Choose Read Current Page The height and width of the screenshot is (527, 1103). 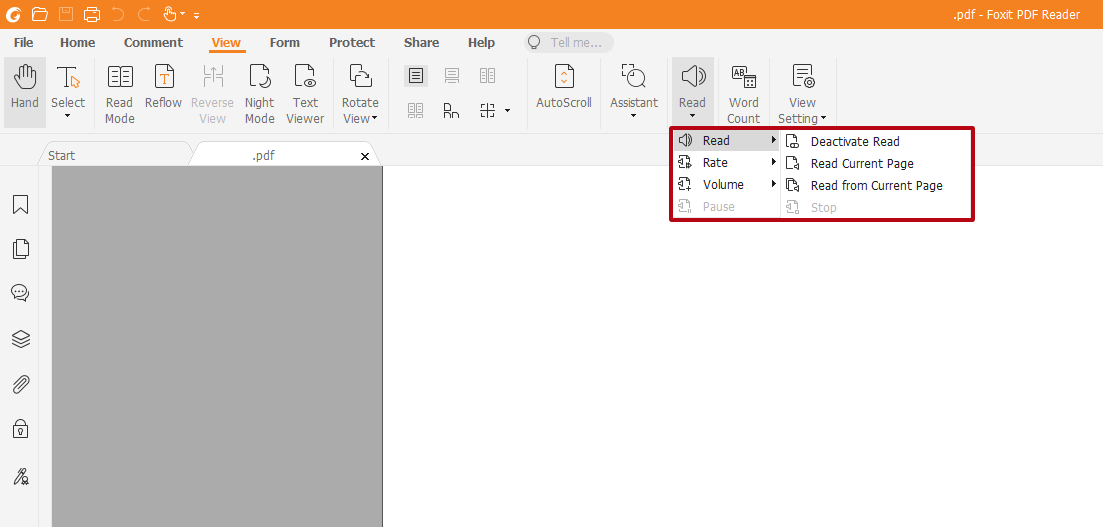tap(861, 164)
